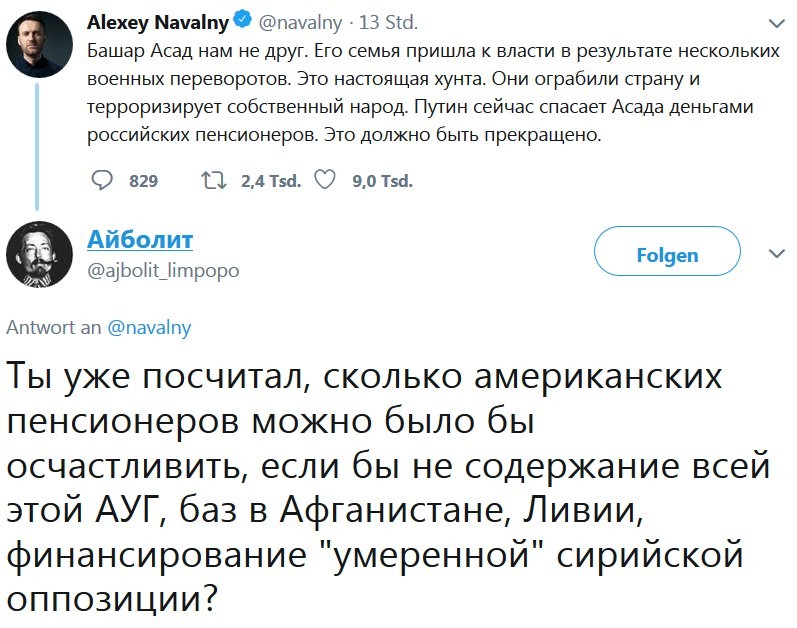797x628 pixels.
Task: Retweet Navalny's tweet using the retweet icon
Action: point(214,180)
